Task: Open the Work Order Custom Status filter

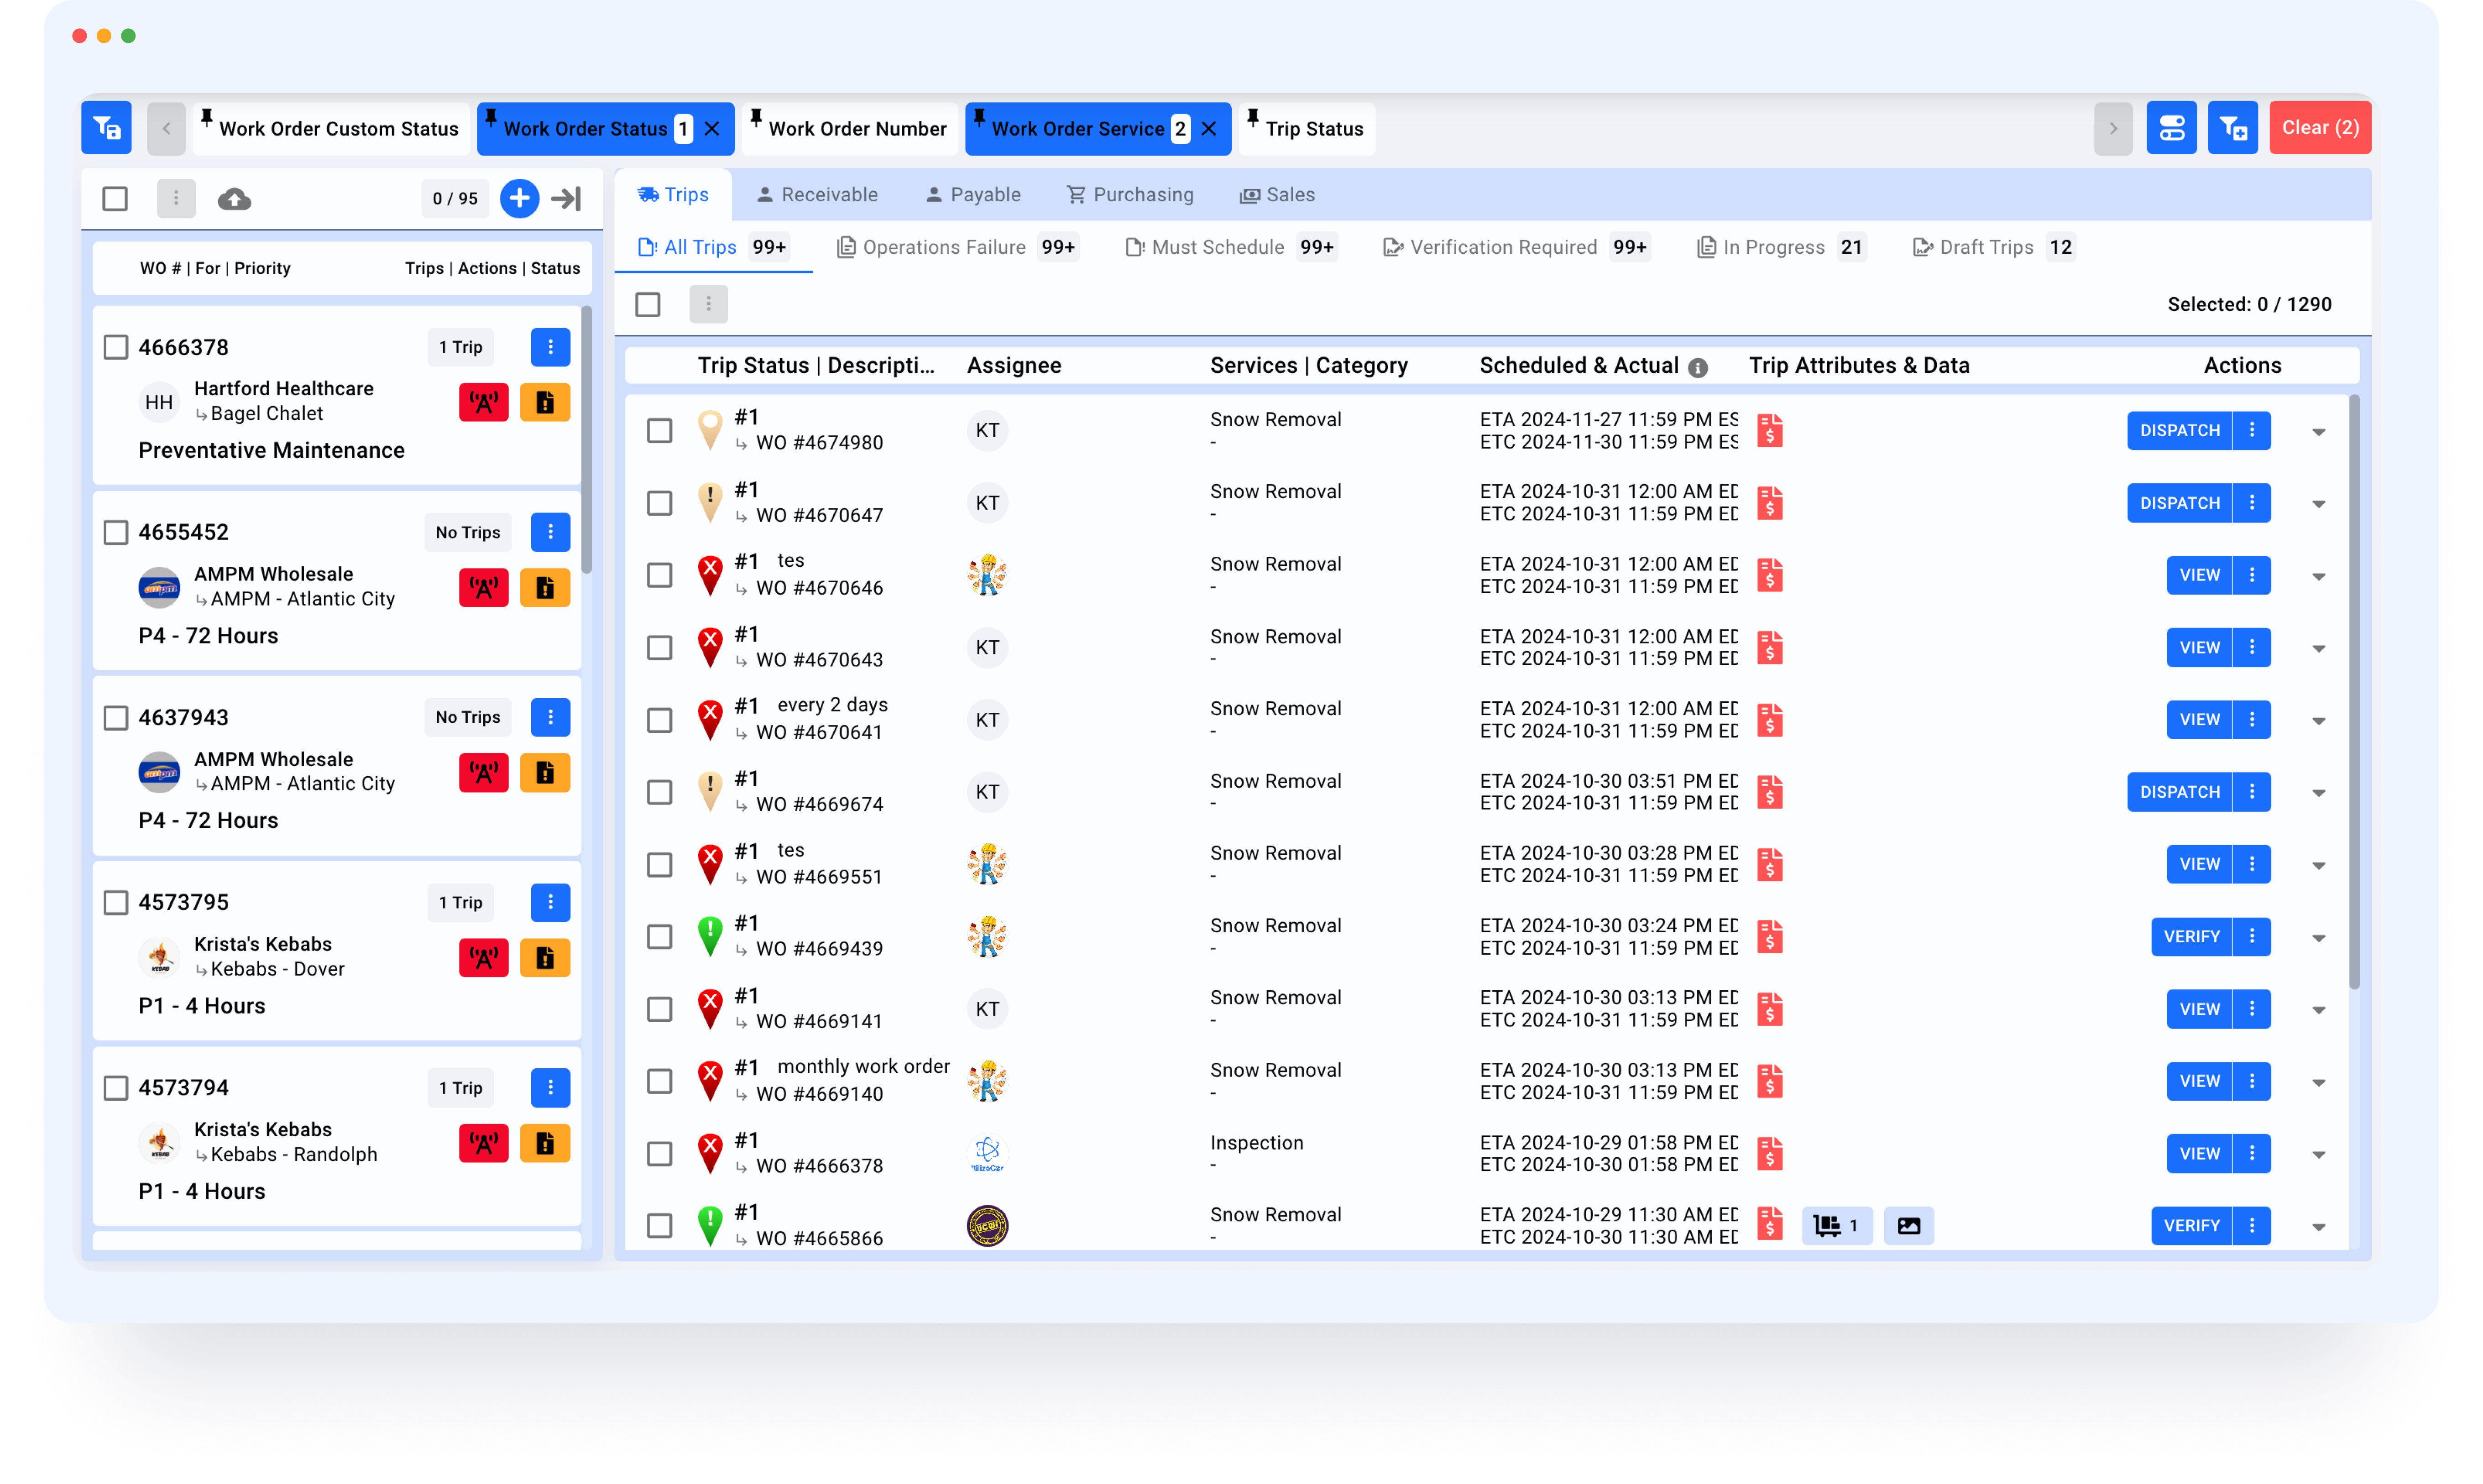Action: tap(331, 129)
